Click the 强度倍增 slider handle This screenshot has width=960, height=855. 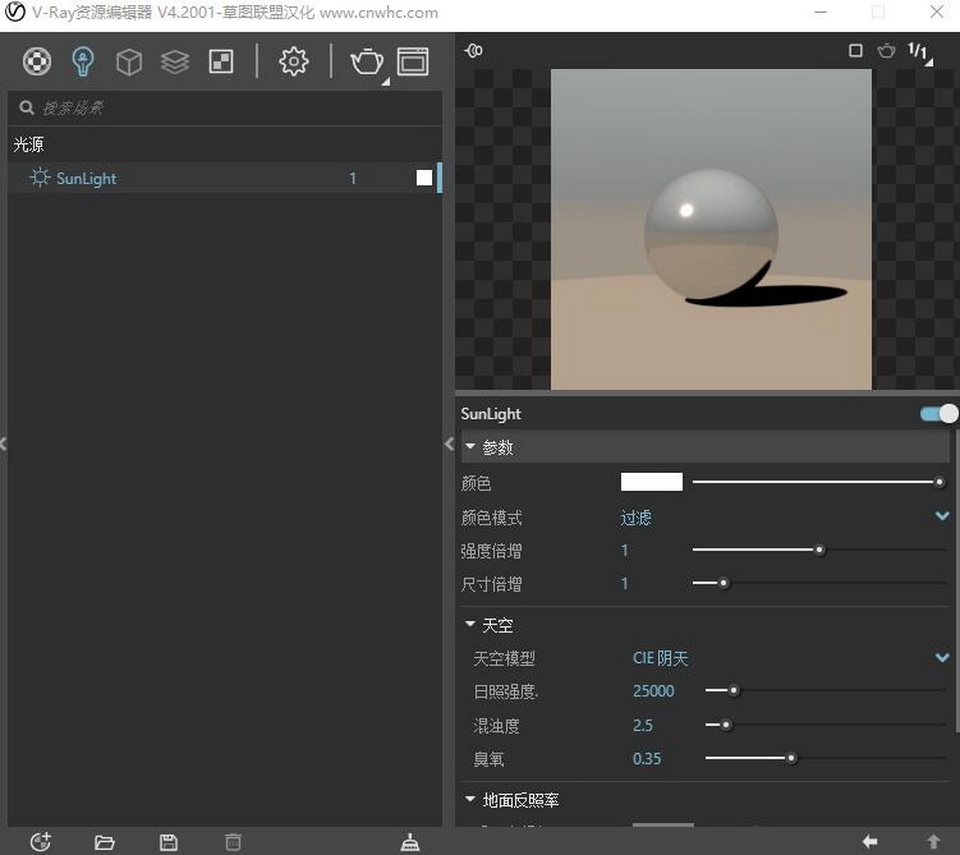pos(819,550)
